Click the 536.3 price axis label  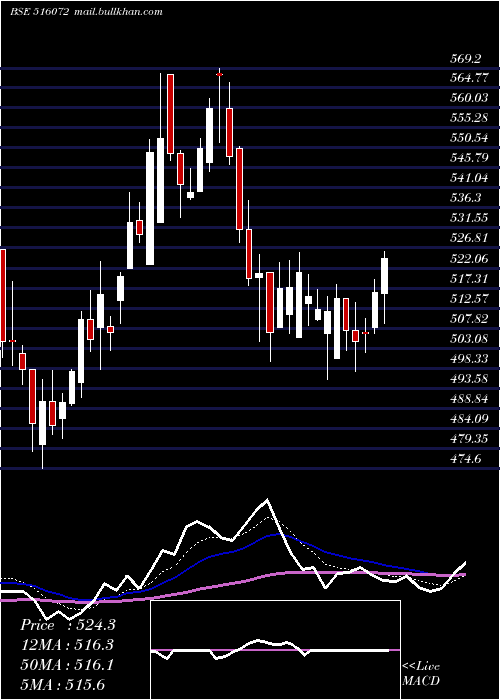point(466,198)
